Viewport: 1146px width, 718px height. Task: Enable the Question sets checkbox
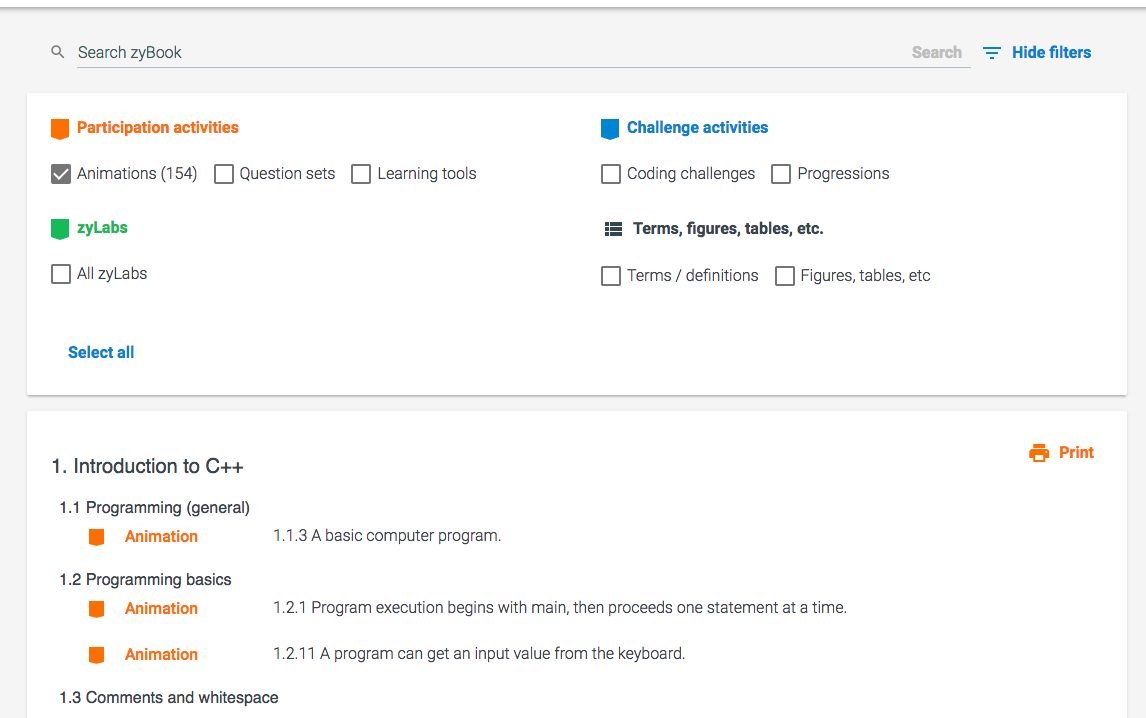click(224, 174)
